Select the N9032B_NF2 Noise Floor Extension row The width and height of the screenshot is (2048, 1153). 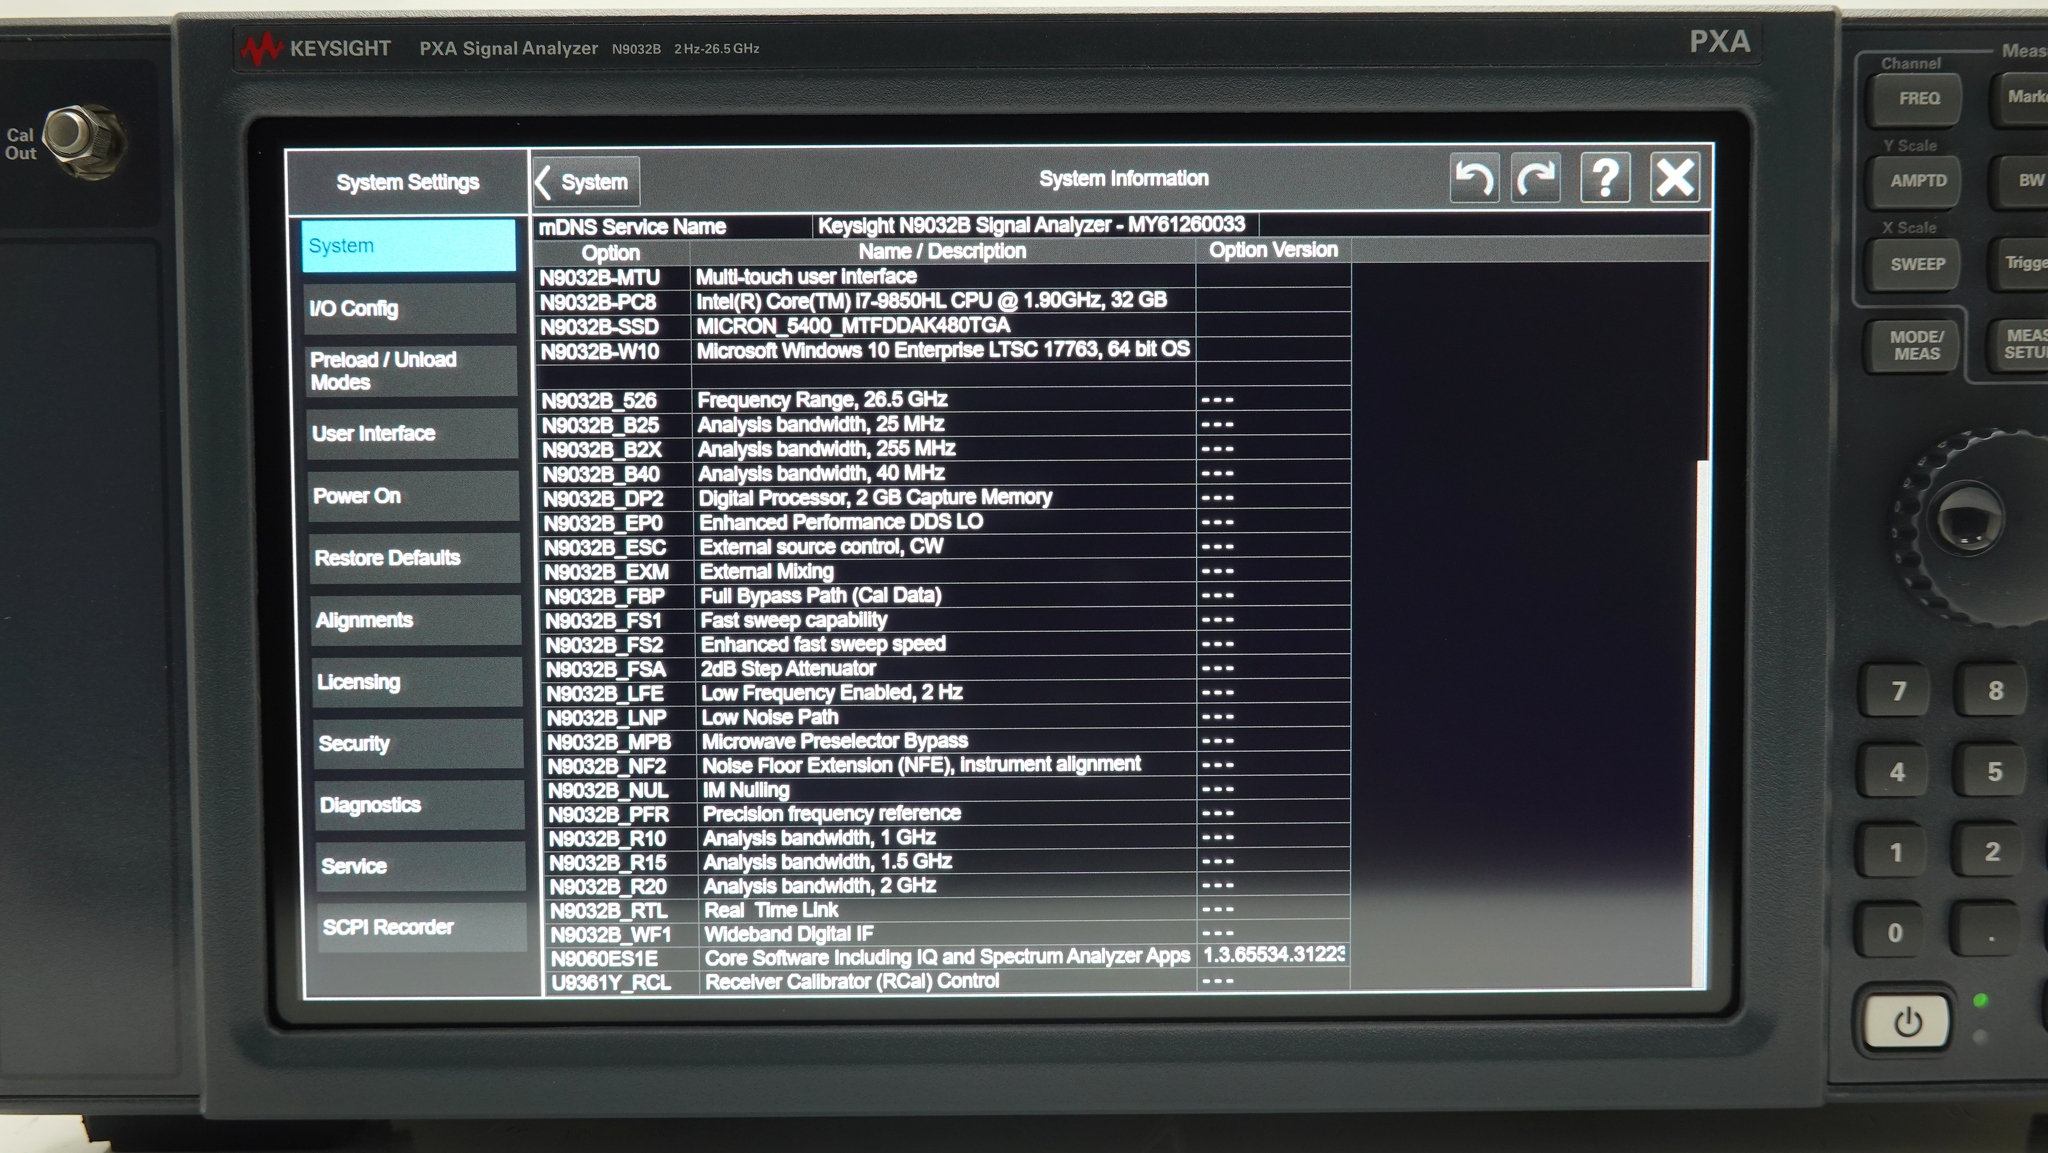point(948,765)
